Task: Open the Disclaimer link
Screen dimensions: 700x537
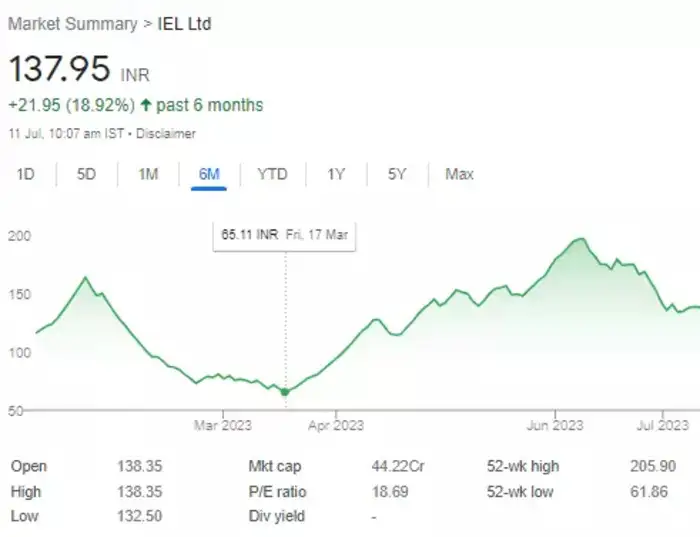Action: pos(166,133)
